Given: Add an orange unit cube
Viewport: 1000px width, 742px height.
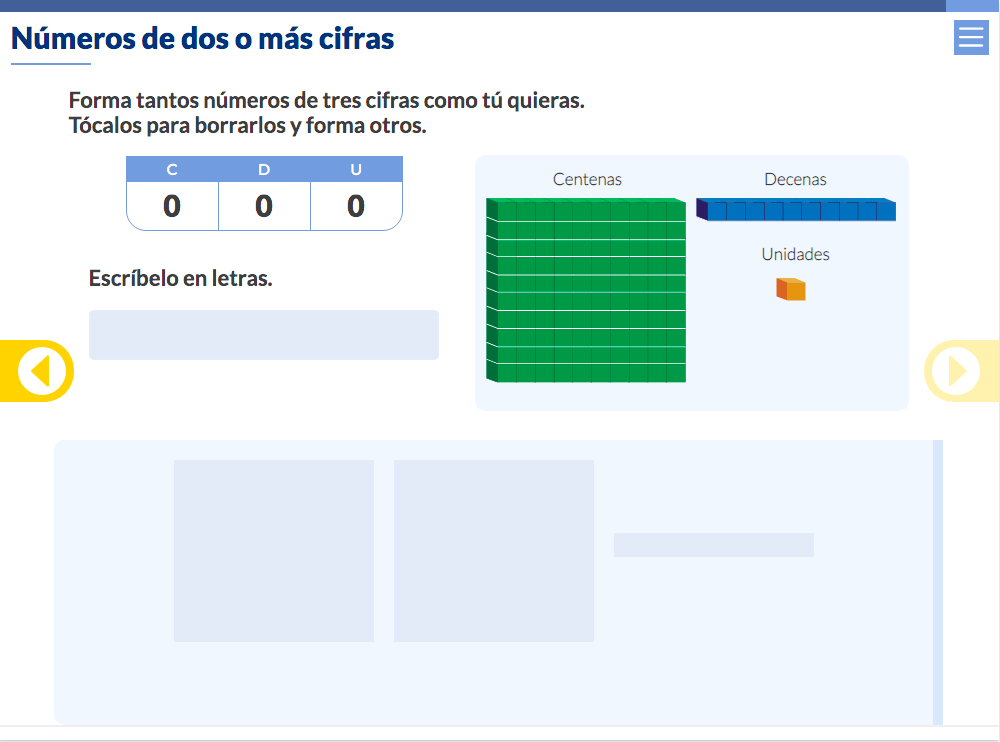Looking at the screenshot, I should coord(791,289).
